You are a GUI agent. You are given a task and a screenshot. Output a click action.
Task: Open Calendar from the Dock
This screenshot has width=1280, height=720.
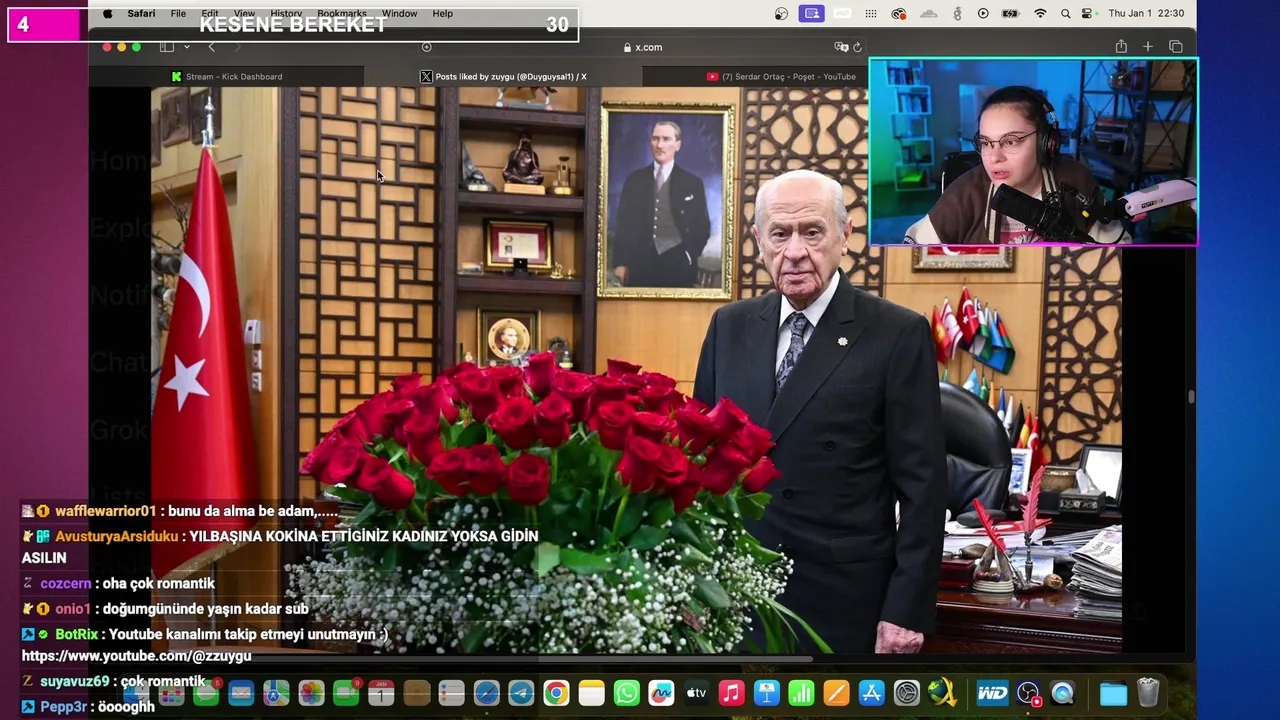[x=381, y=693]
